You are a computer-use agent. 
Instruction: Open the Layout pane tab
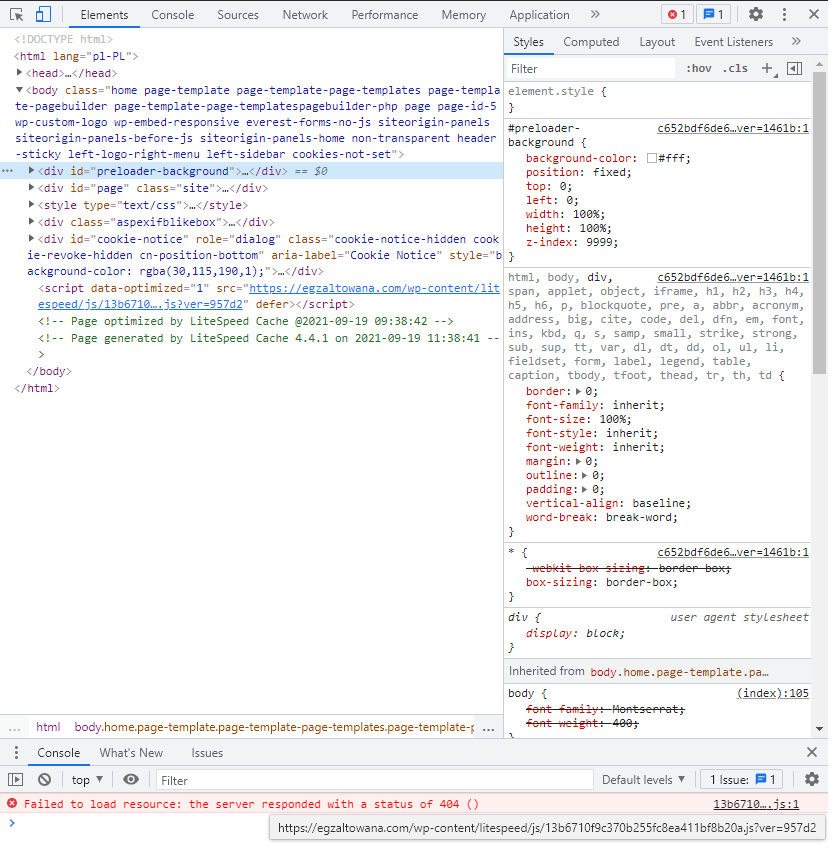coord(657,42)
